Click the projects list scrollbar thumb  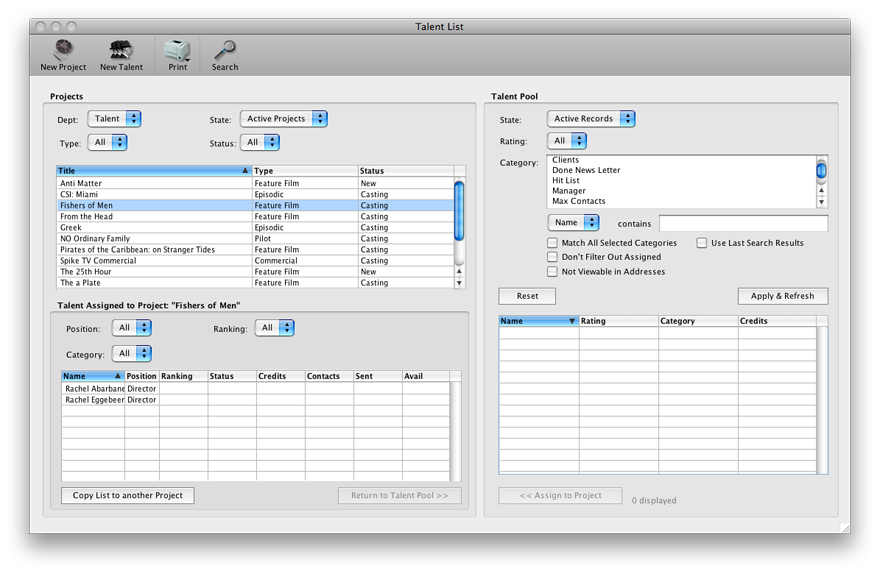[x=459, y=211]
